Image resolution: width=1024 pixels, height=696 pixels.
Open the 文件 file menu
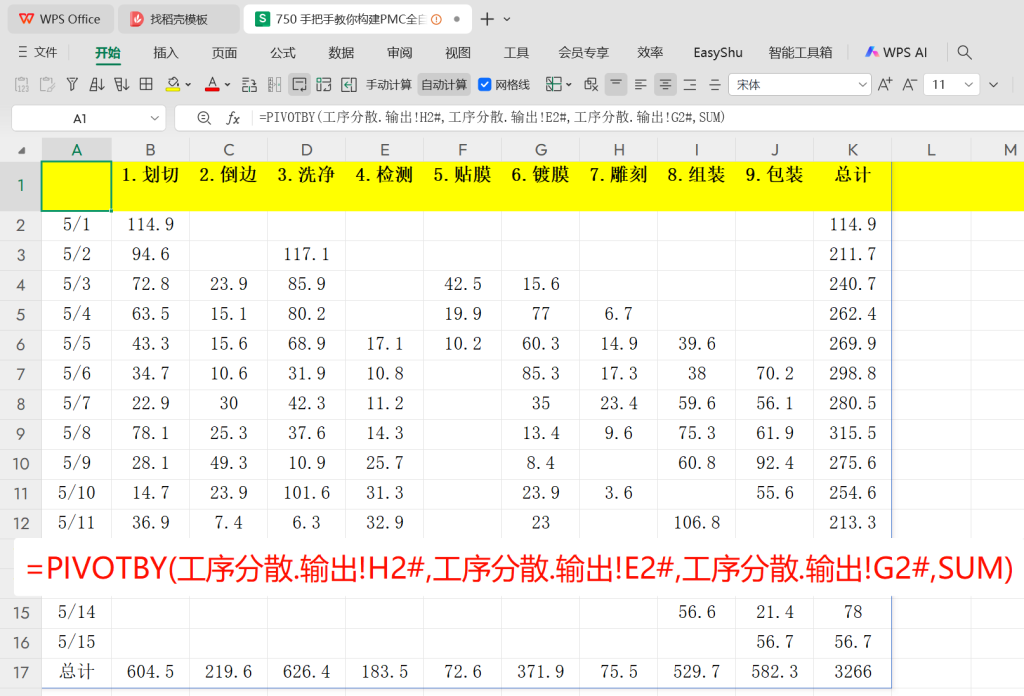38,52
